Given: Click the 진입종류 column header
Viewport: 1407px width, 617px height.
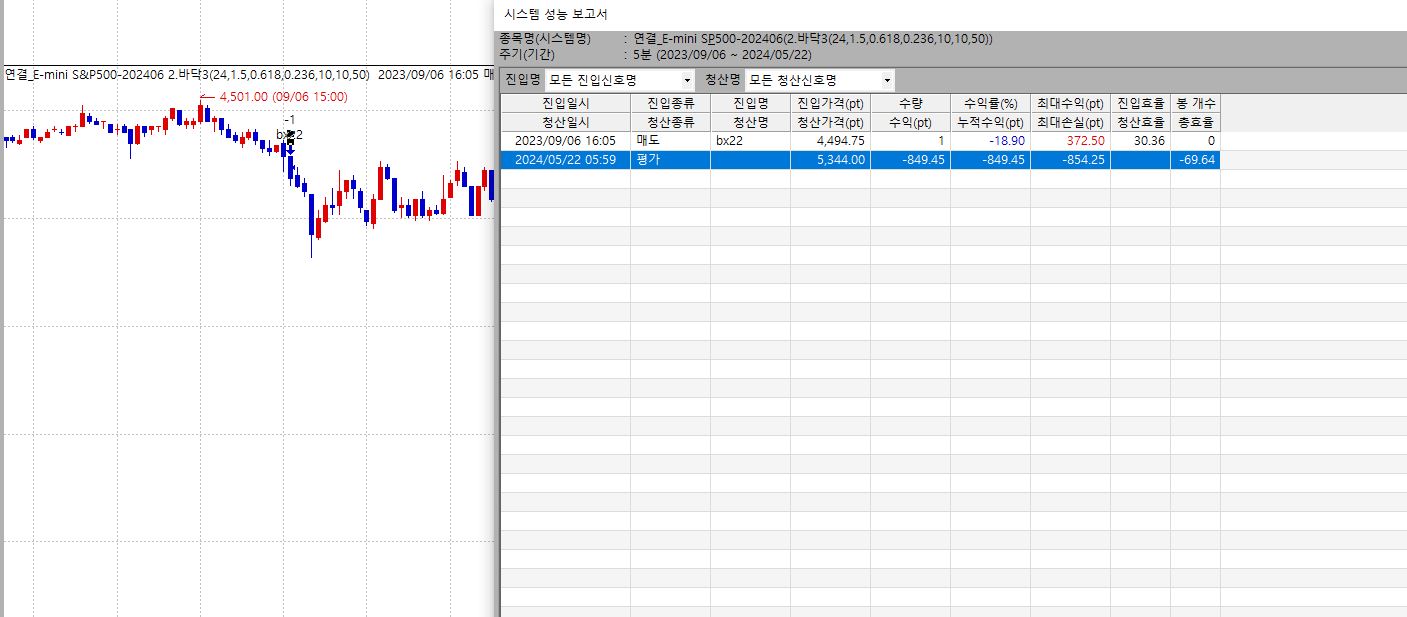Looking at the screenshot, I should click(669, 103).
